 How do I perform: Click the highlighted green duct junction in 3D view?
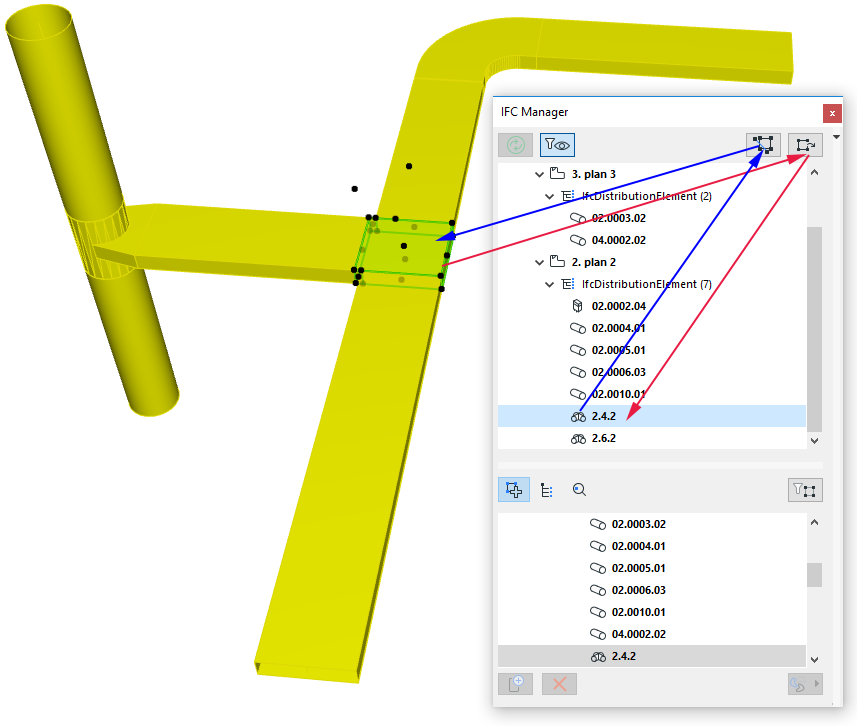(404, 251)
